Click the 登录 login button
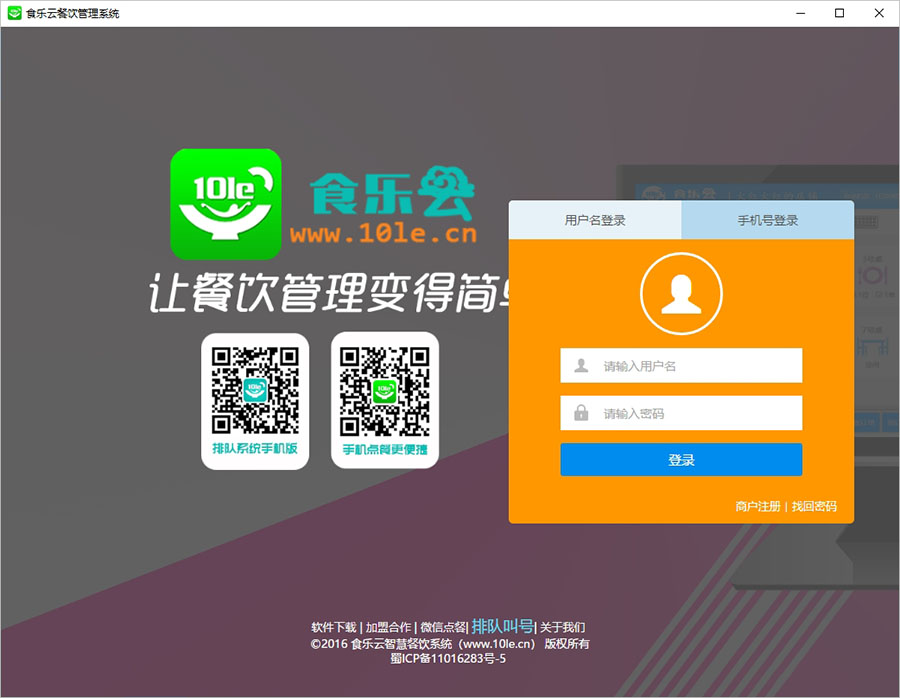This screenshot has width=900, height=698. coord(681,459)
